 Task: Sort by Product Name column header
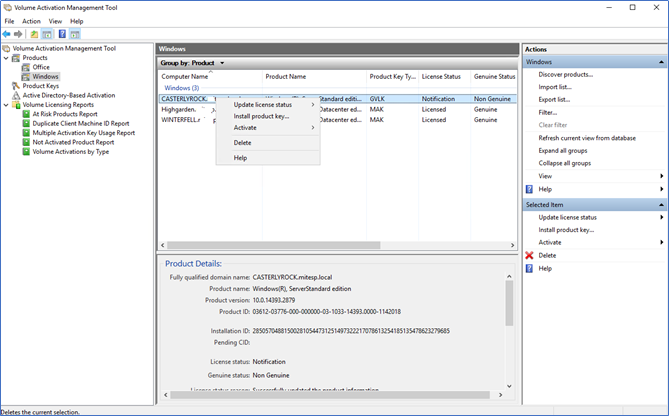pos(314,77)
